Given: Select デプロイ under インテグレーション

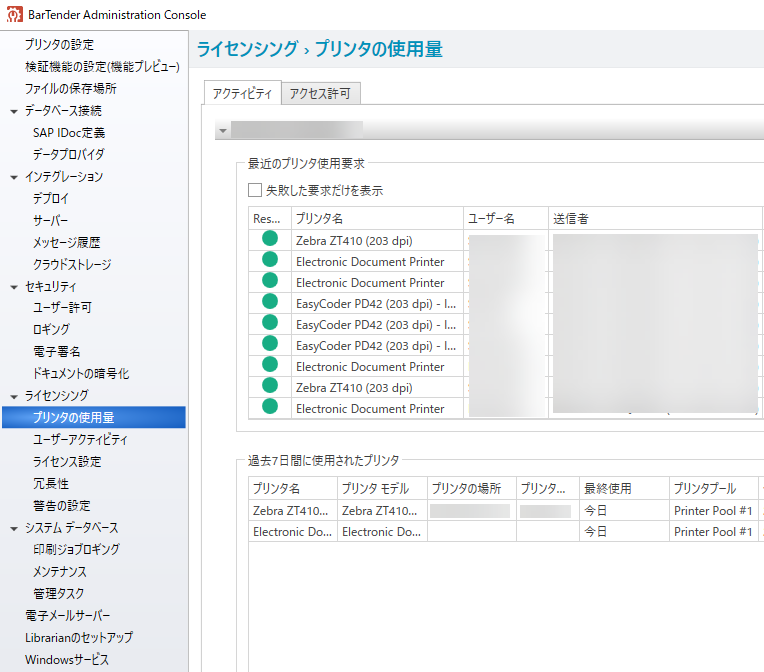Looking at the screenshot, I should [51, 198].
